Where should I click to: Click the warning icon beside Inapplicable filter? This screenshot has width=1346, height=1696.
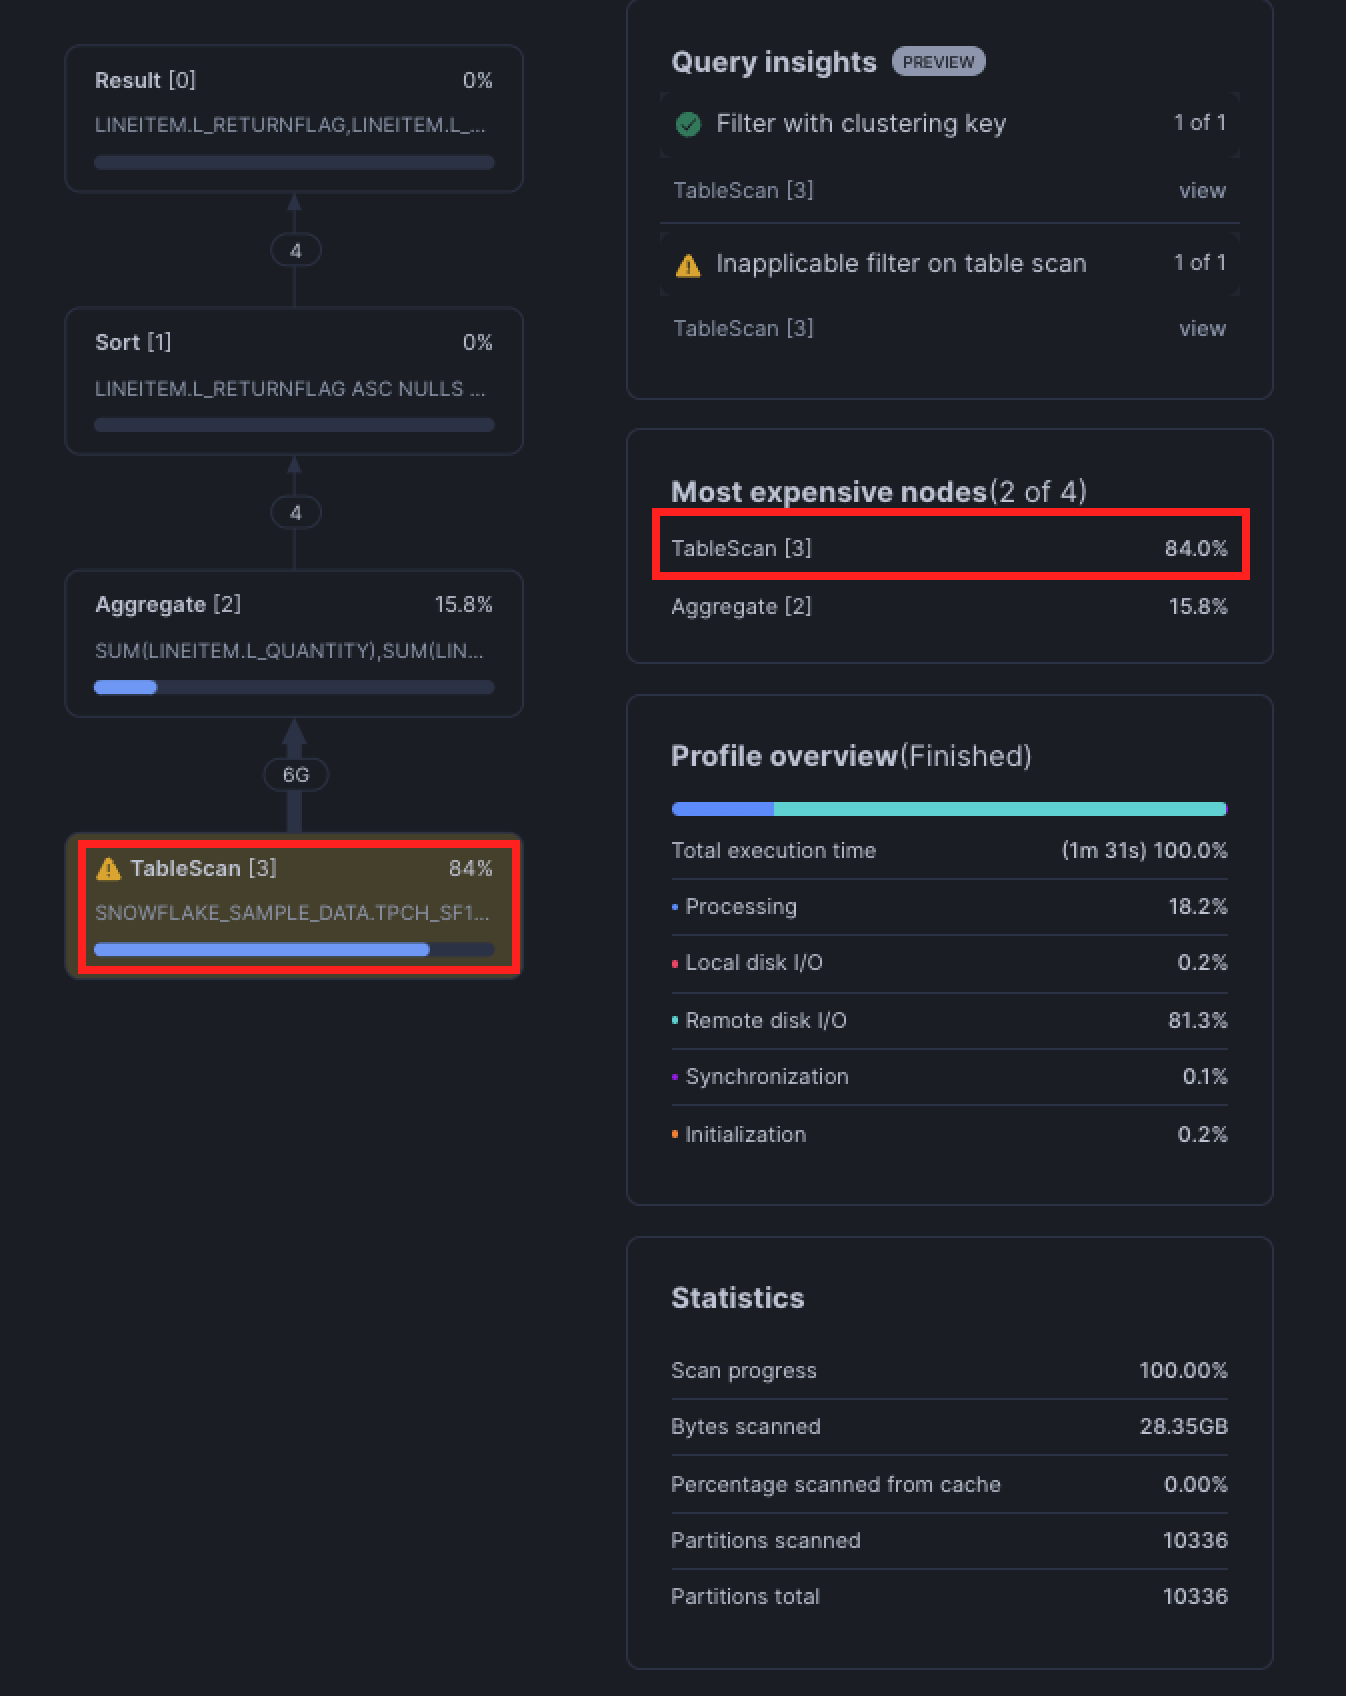(x=688, y=265)
